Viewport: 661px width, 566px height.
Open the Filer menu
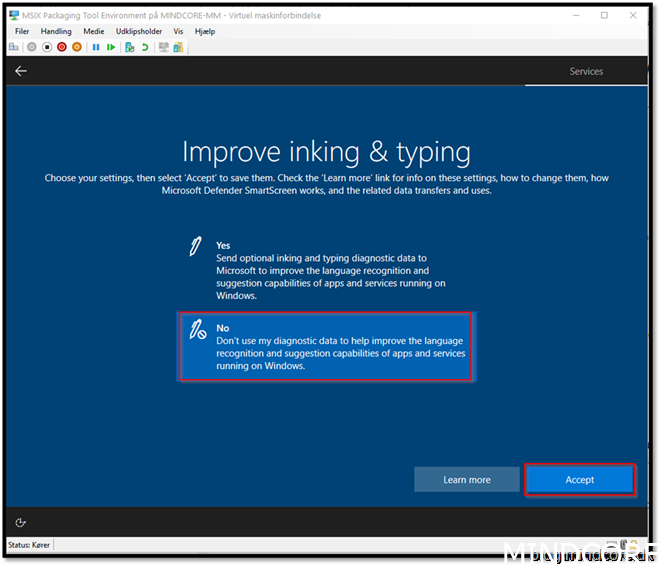click(22, 32)
